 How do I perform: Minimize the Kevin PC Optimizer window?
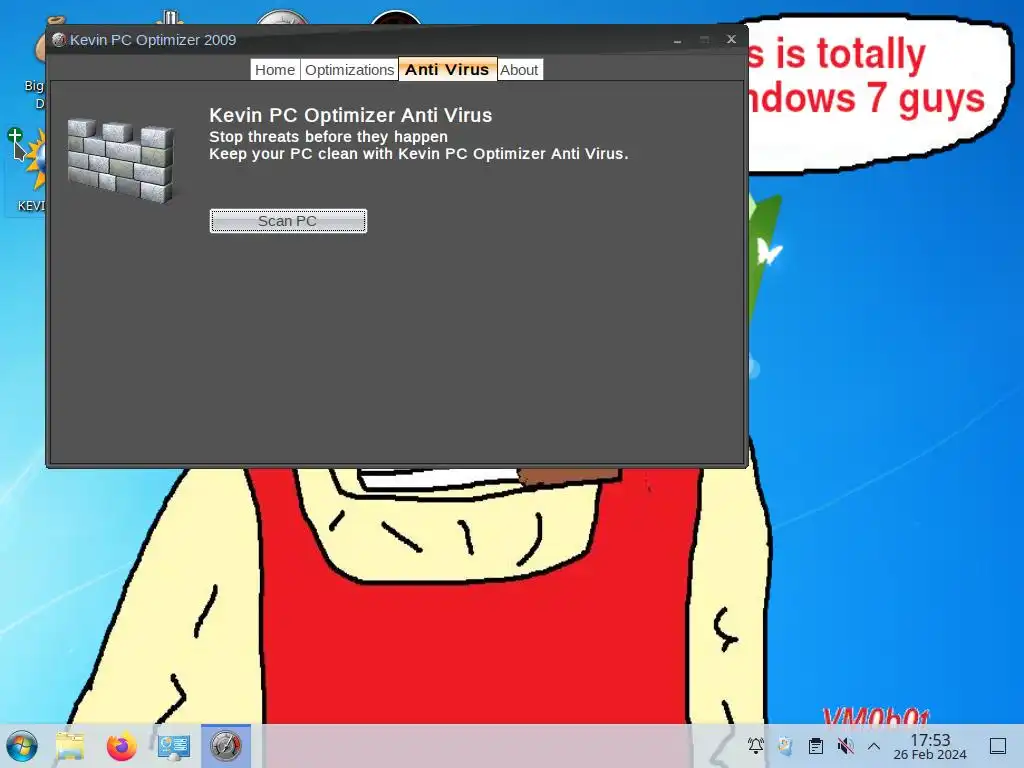click(677, 40)
